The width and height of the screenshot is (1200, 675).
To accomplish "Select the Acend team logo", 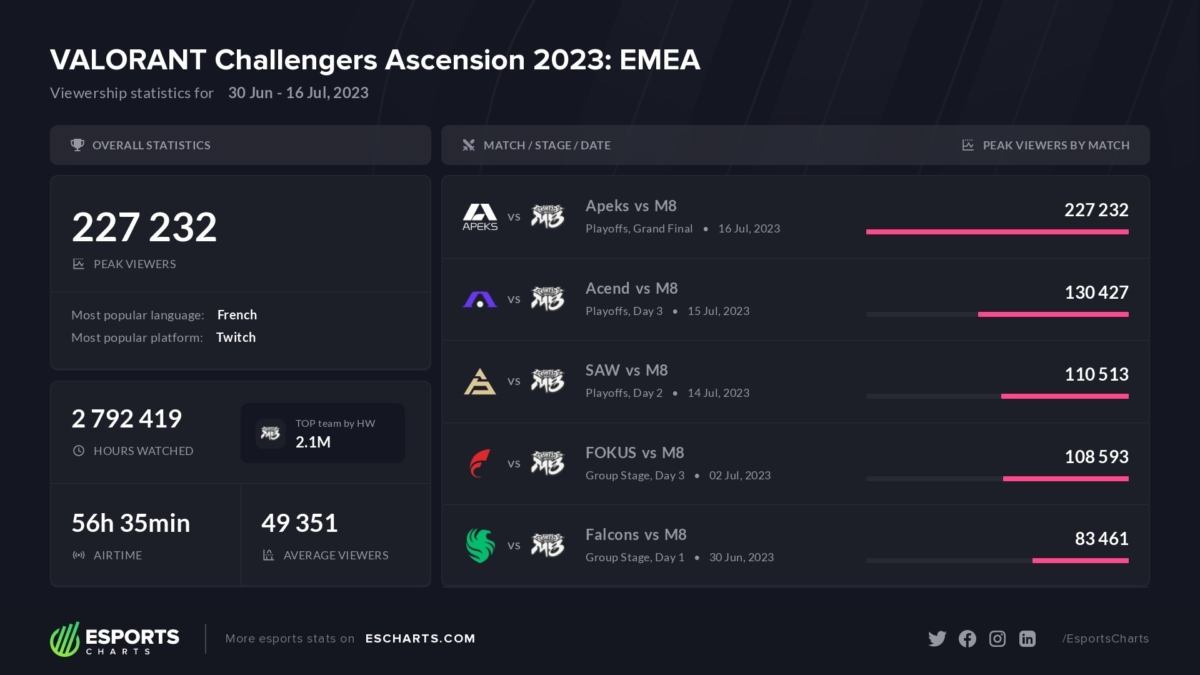I will [x=480, y=298].
